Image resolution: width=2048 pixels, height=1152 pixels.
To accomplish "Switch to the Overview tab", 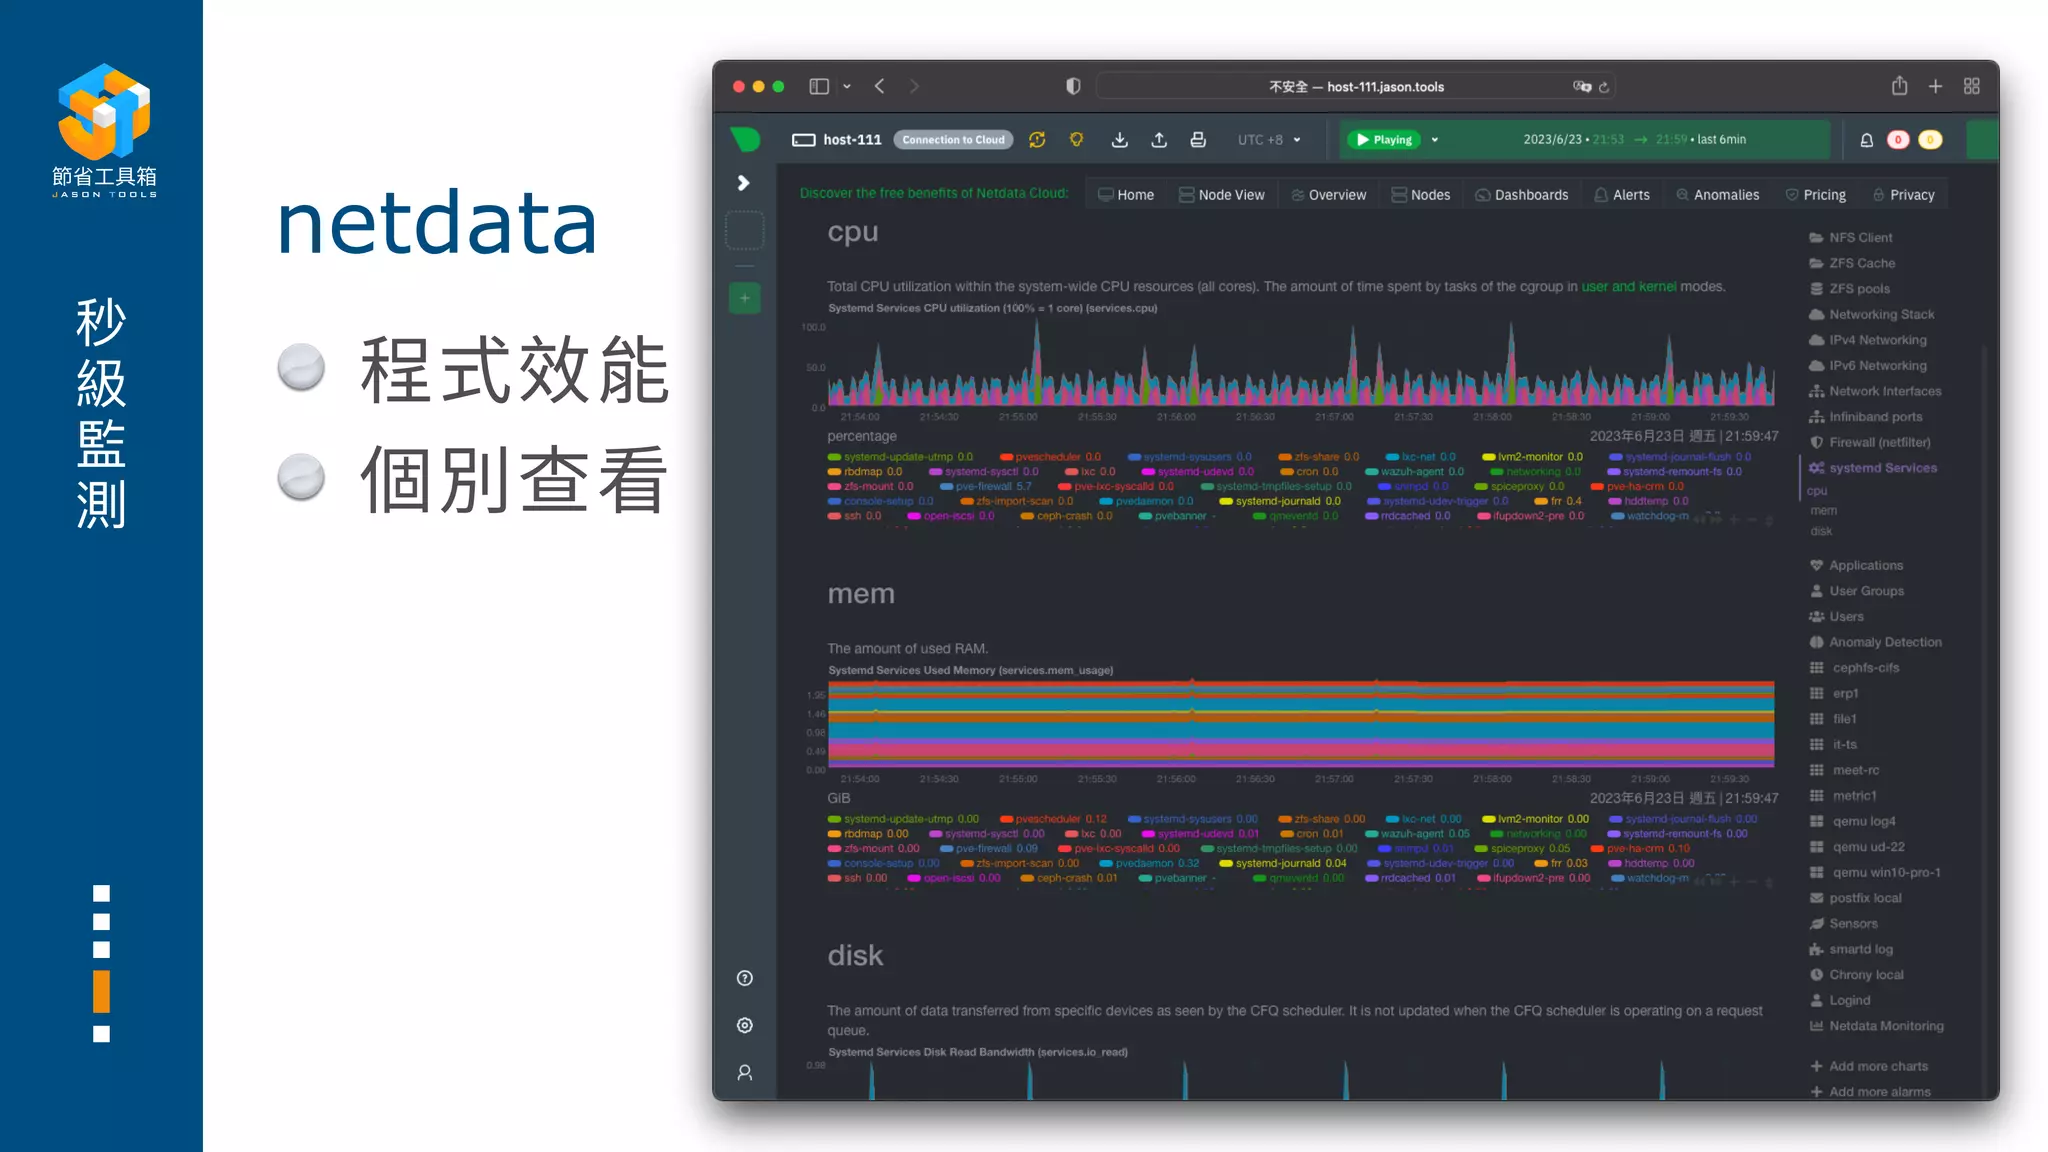I will click(1328, 195).
